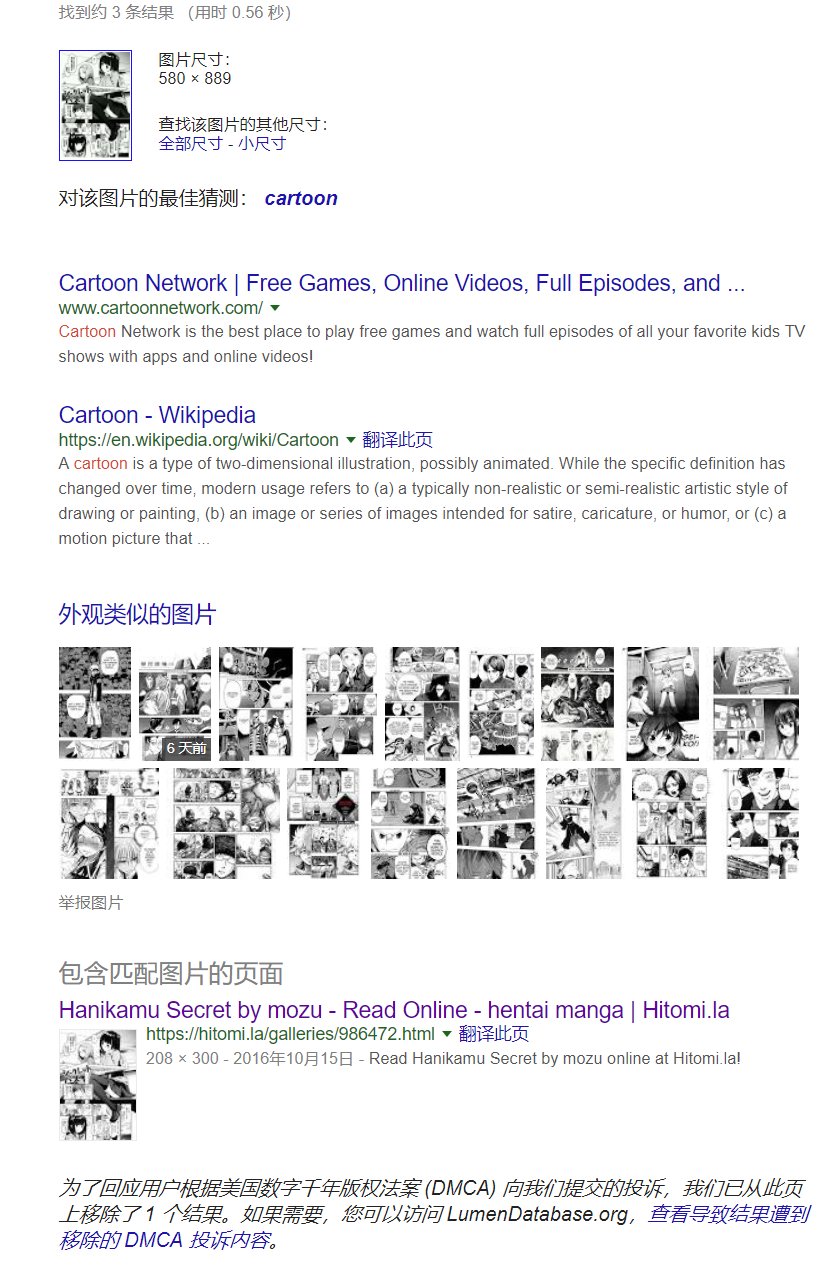Open the Cartoon Network result title
The image size is (835, 1271).
[x=402, y=283]
